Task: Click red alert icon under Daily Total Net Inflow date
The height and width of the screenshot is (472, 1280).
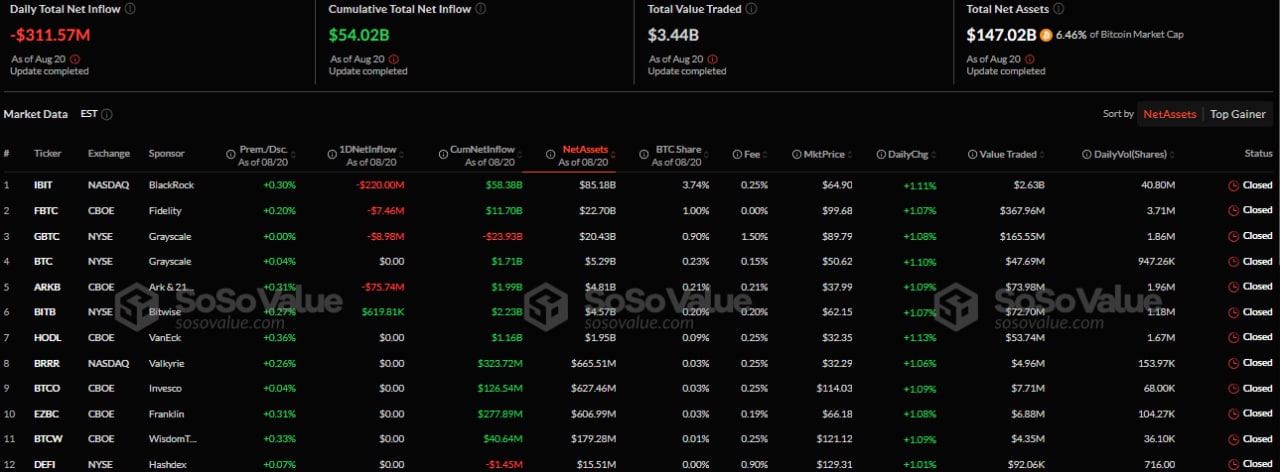Action: (74, 59)
